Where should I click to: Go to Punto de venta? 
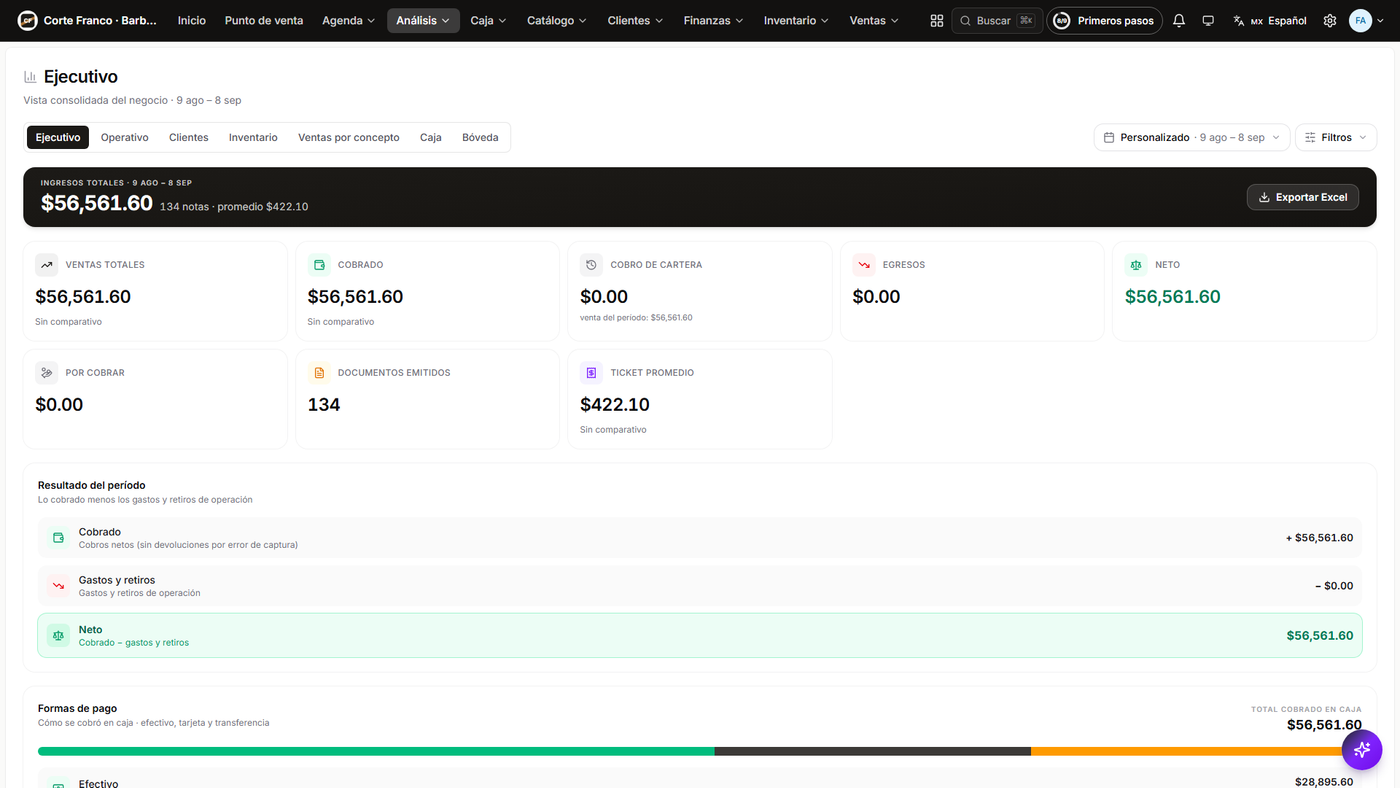[264, 21]
